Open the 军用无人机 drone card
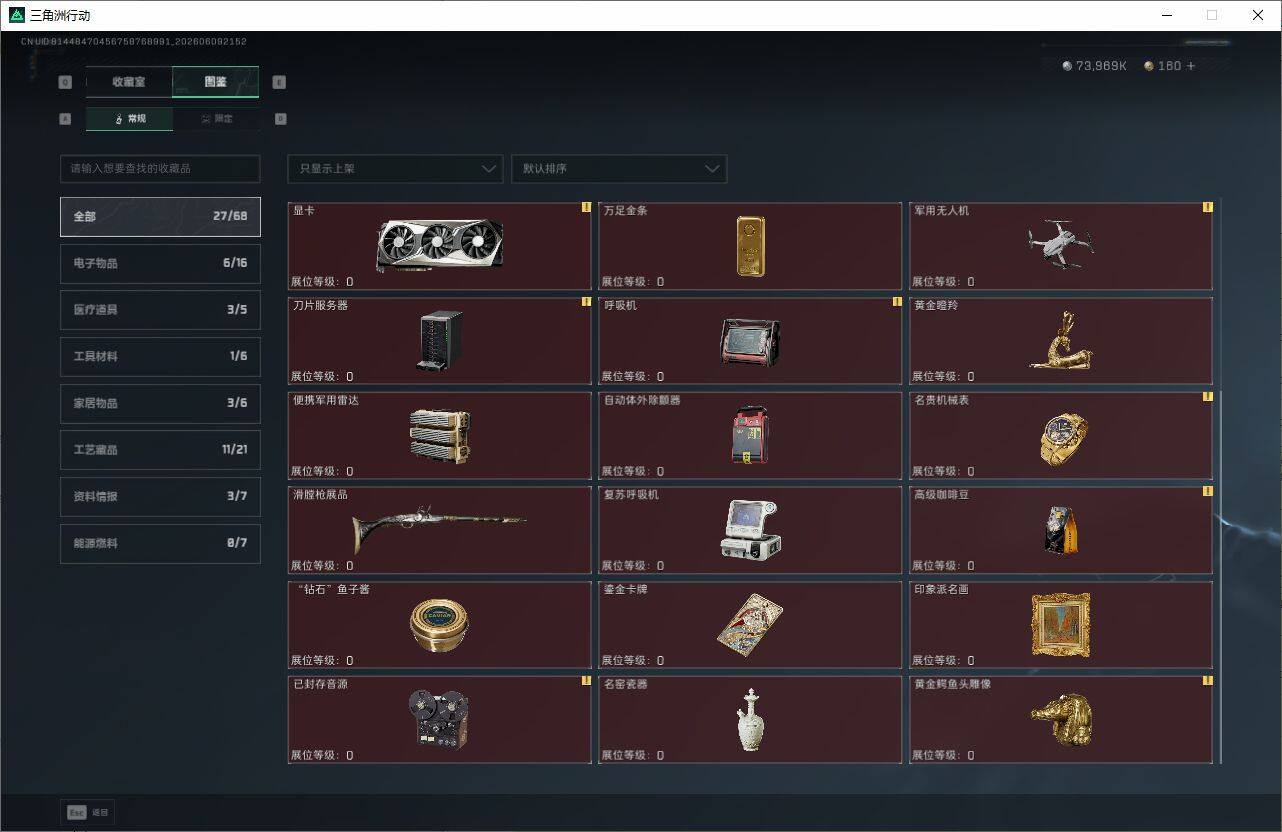 tap(1061, 246)
